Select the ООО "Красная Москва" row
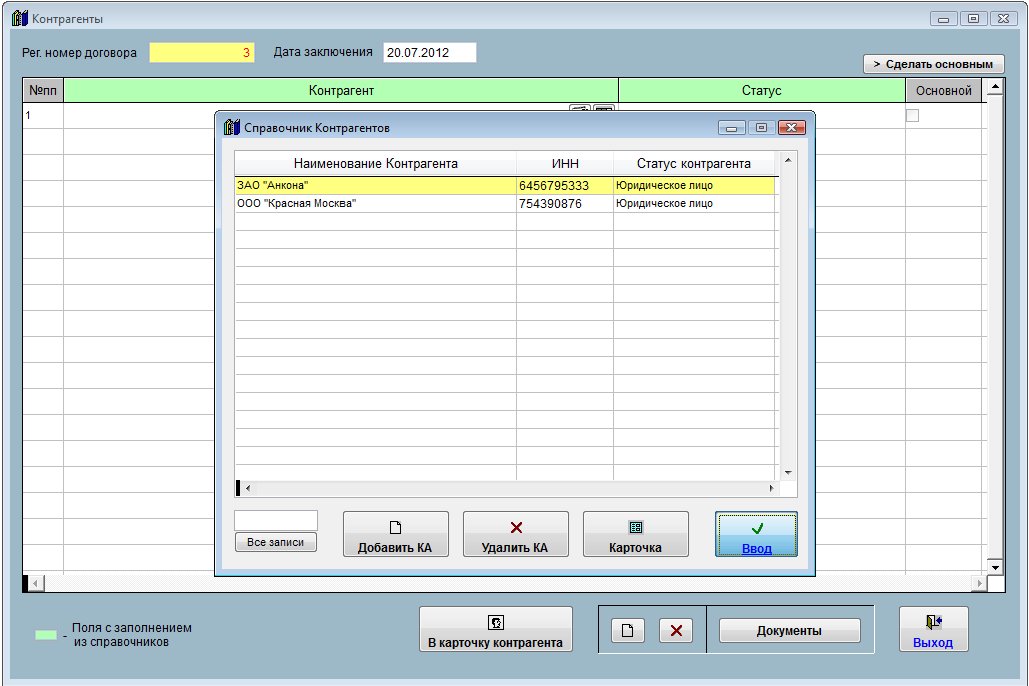 tap(505, 204)
